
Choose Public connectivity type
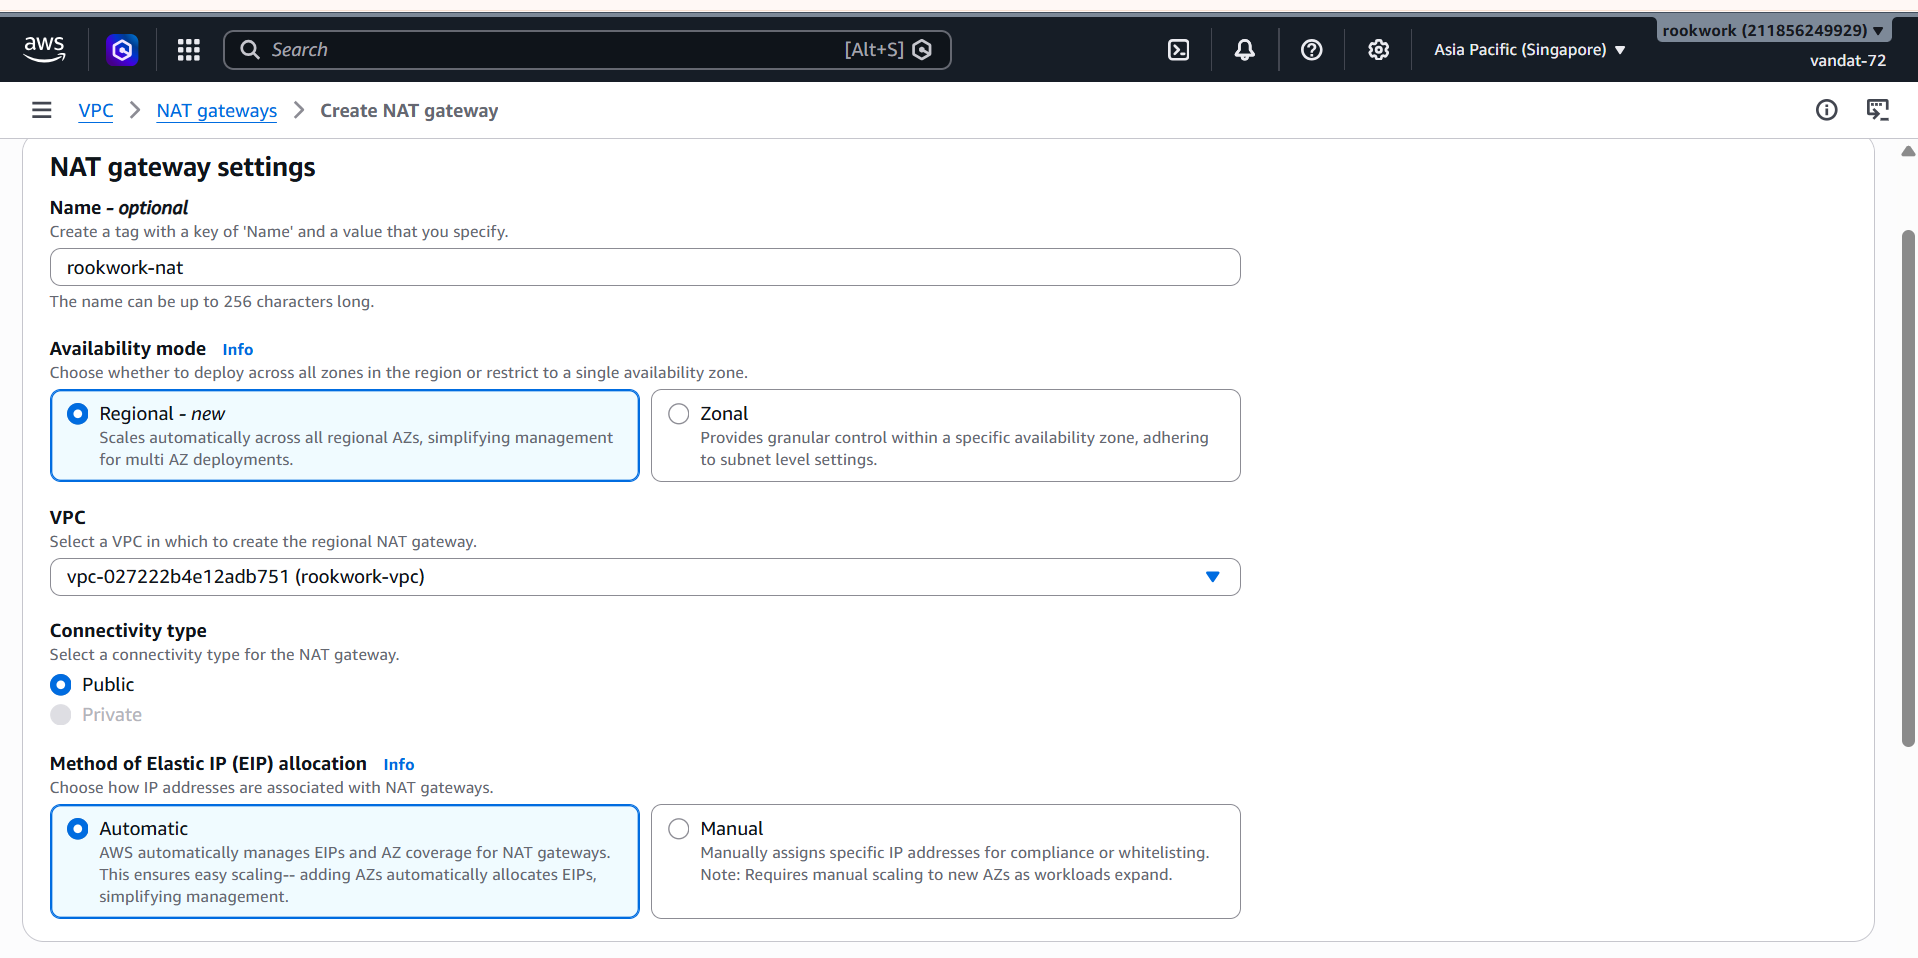61,685
